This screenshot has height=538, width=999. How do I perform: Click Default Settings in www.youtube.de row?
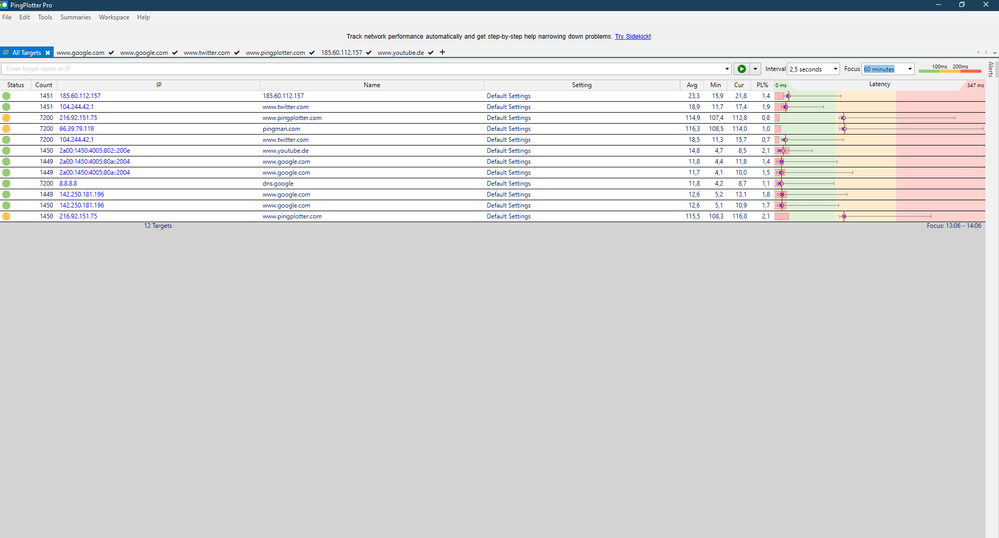(508, 151)
